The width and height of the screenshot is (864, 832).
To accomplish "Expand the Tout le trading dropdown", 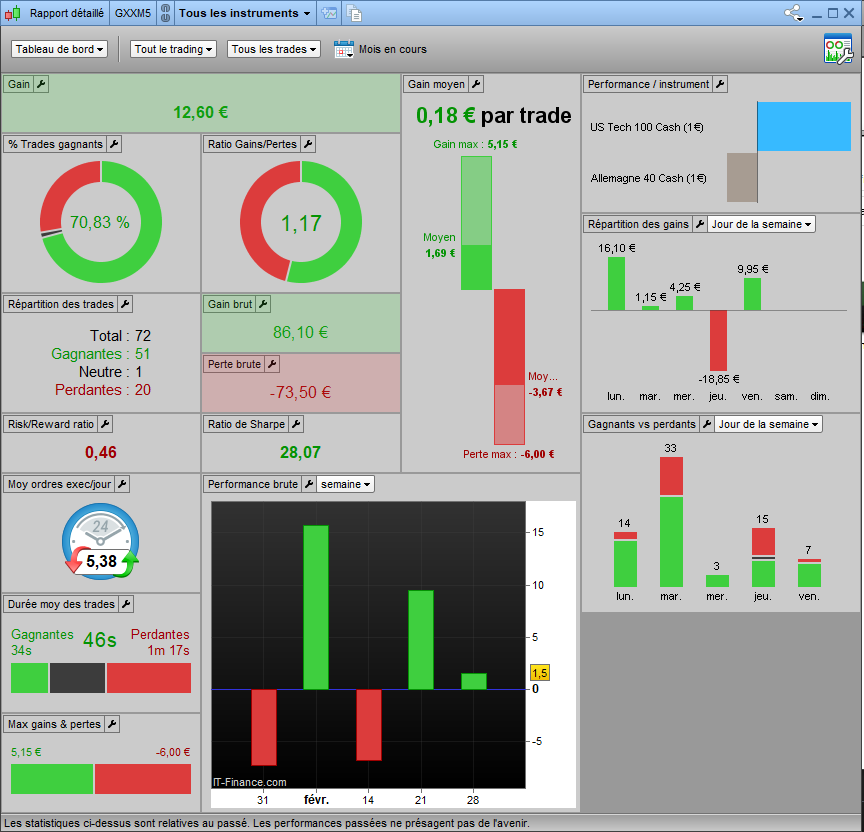I will tap(173, 49).
